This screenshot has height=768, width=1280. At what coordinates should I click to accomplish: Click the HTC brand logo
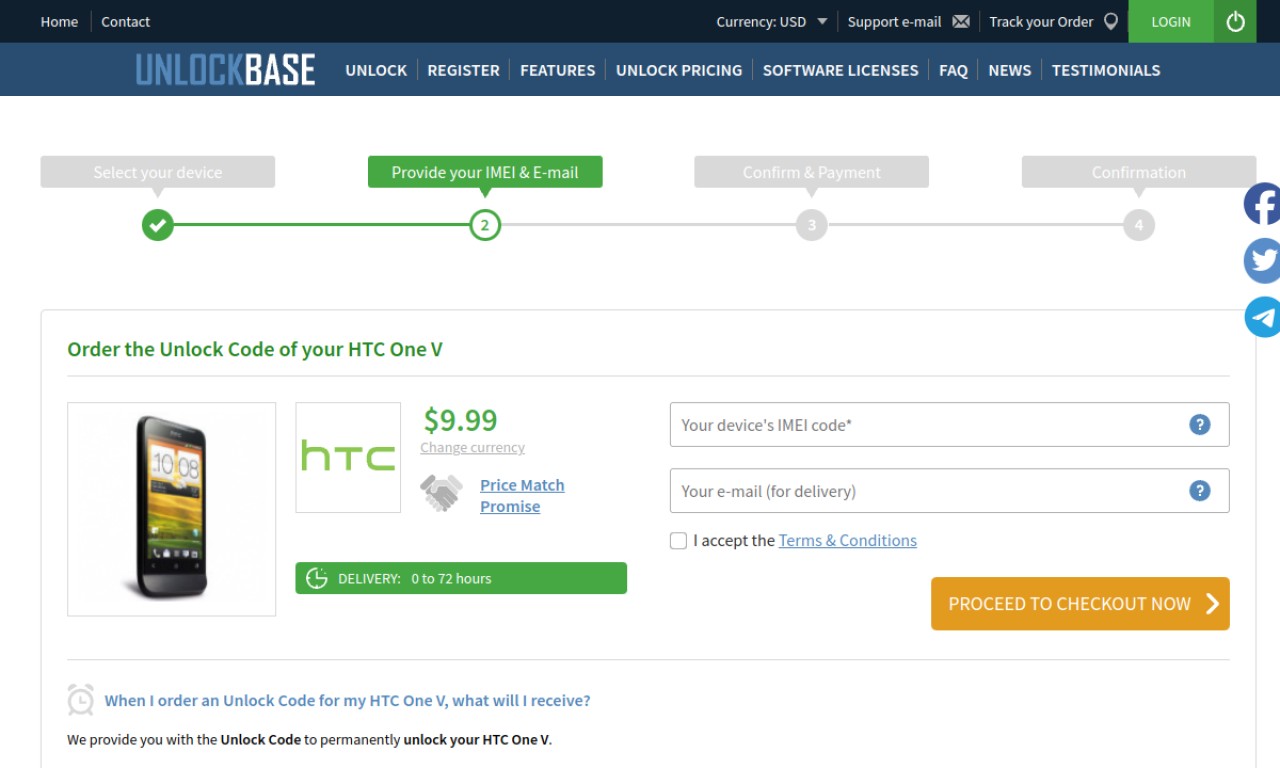click(x=348, y=457)
